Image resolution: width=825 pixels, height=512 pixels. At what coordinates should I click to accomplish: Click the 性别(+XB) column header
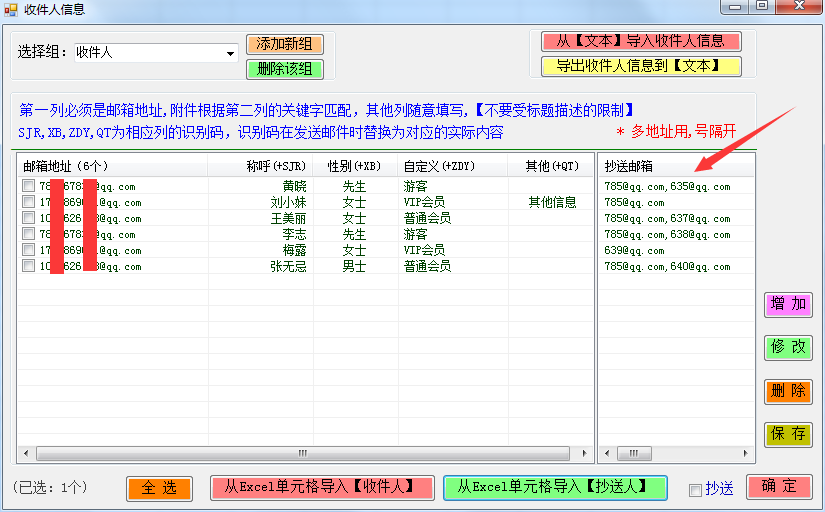coord(355,166)
